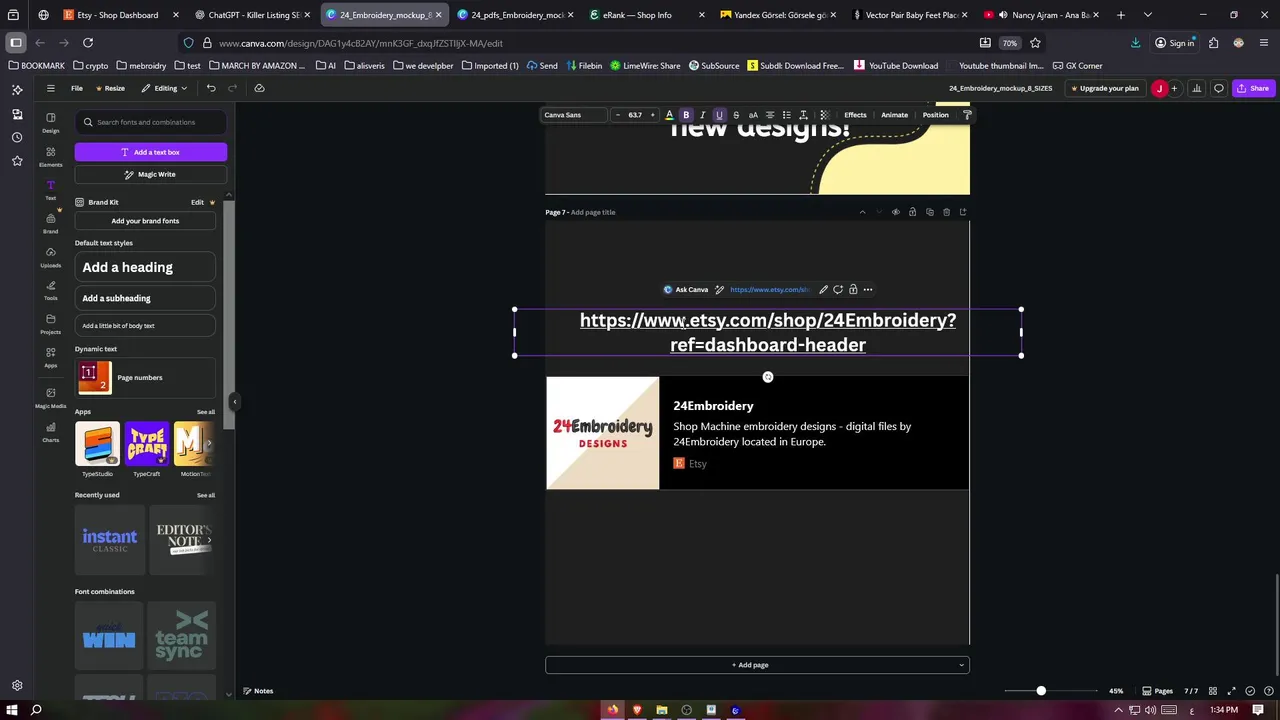Viewport: 1280px width, 720px height.
Task: Open the Effects menu
Action: tap(855, 115)
